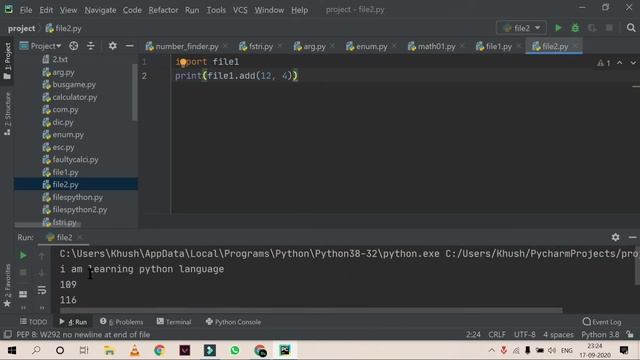
Task: Open VLC from the taskbar
Action: [134, 350]
